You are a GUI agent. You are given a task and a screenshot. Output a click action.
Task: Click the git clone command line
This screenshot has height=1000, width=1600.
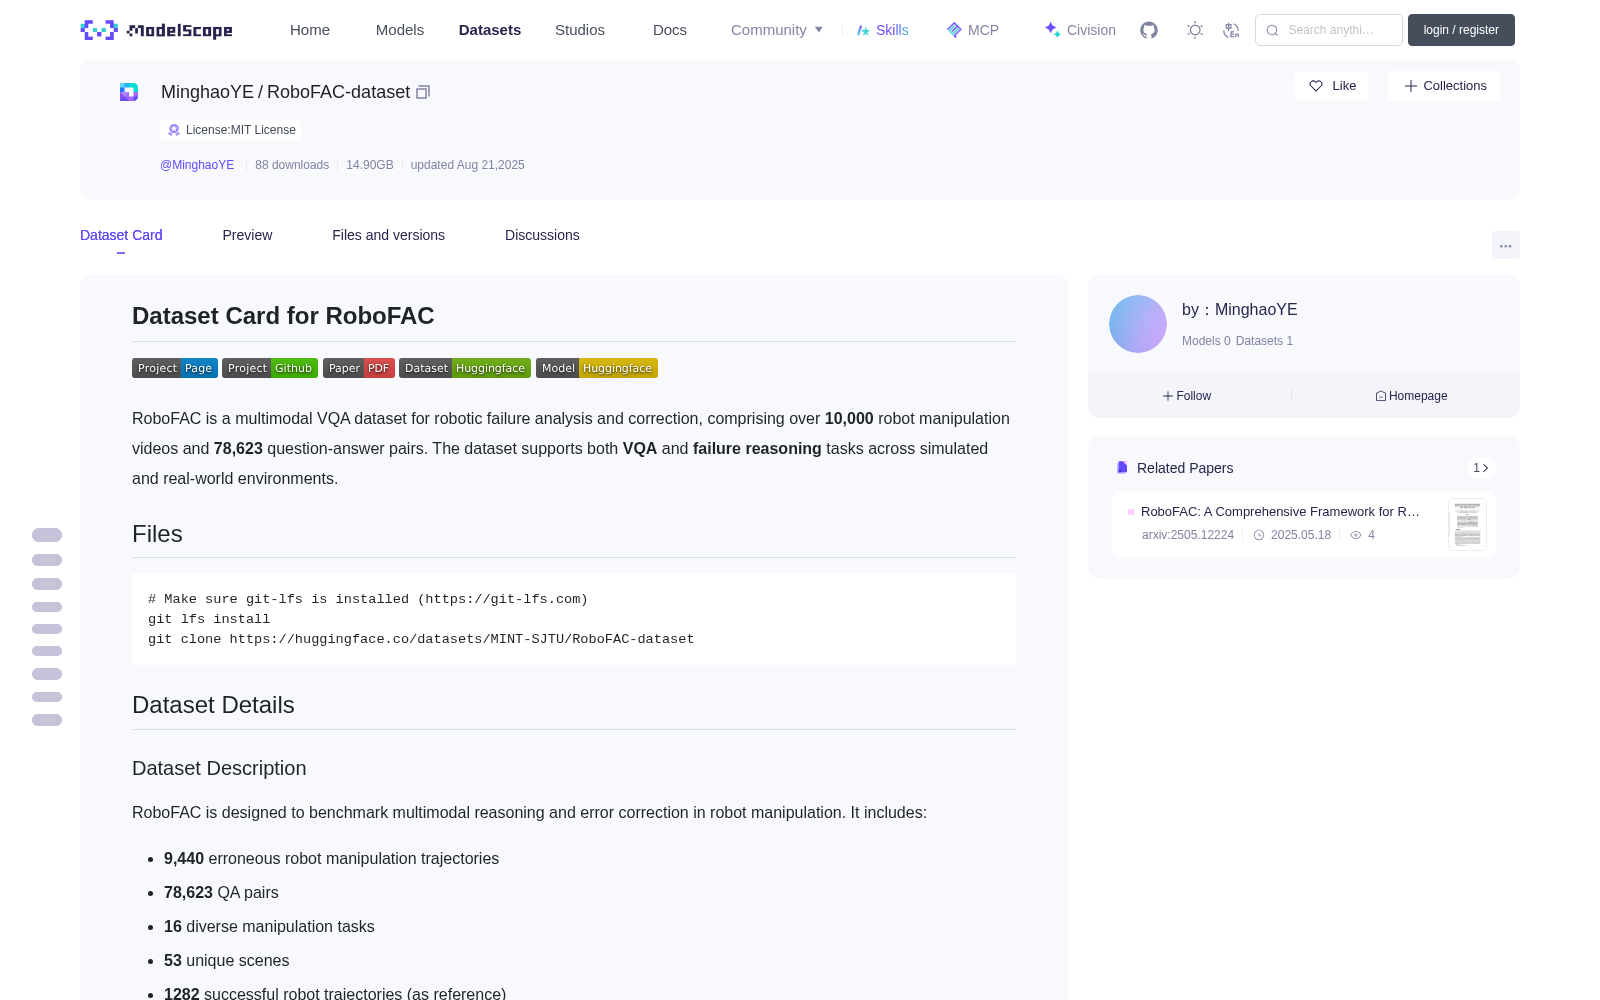(421, 639)
